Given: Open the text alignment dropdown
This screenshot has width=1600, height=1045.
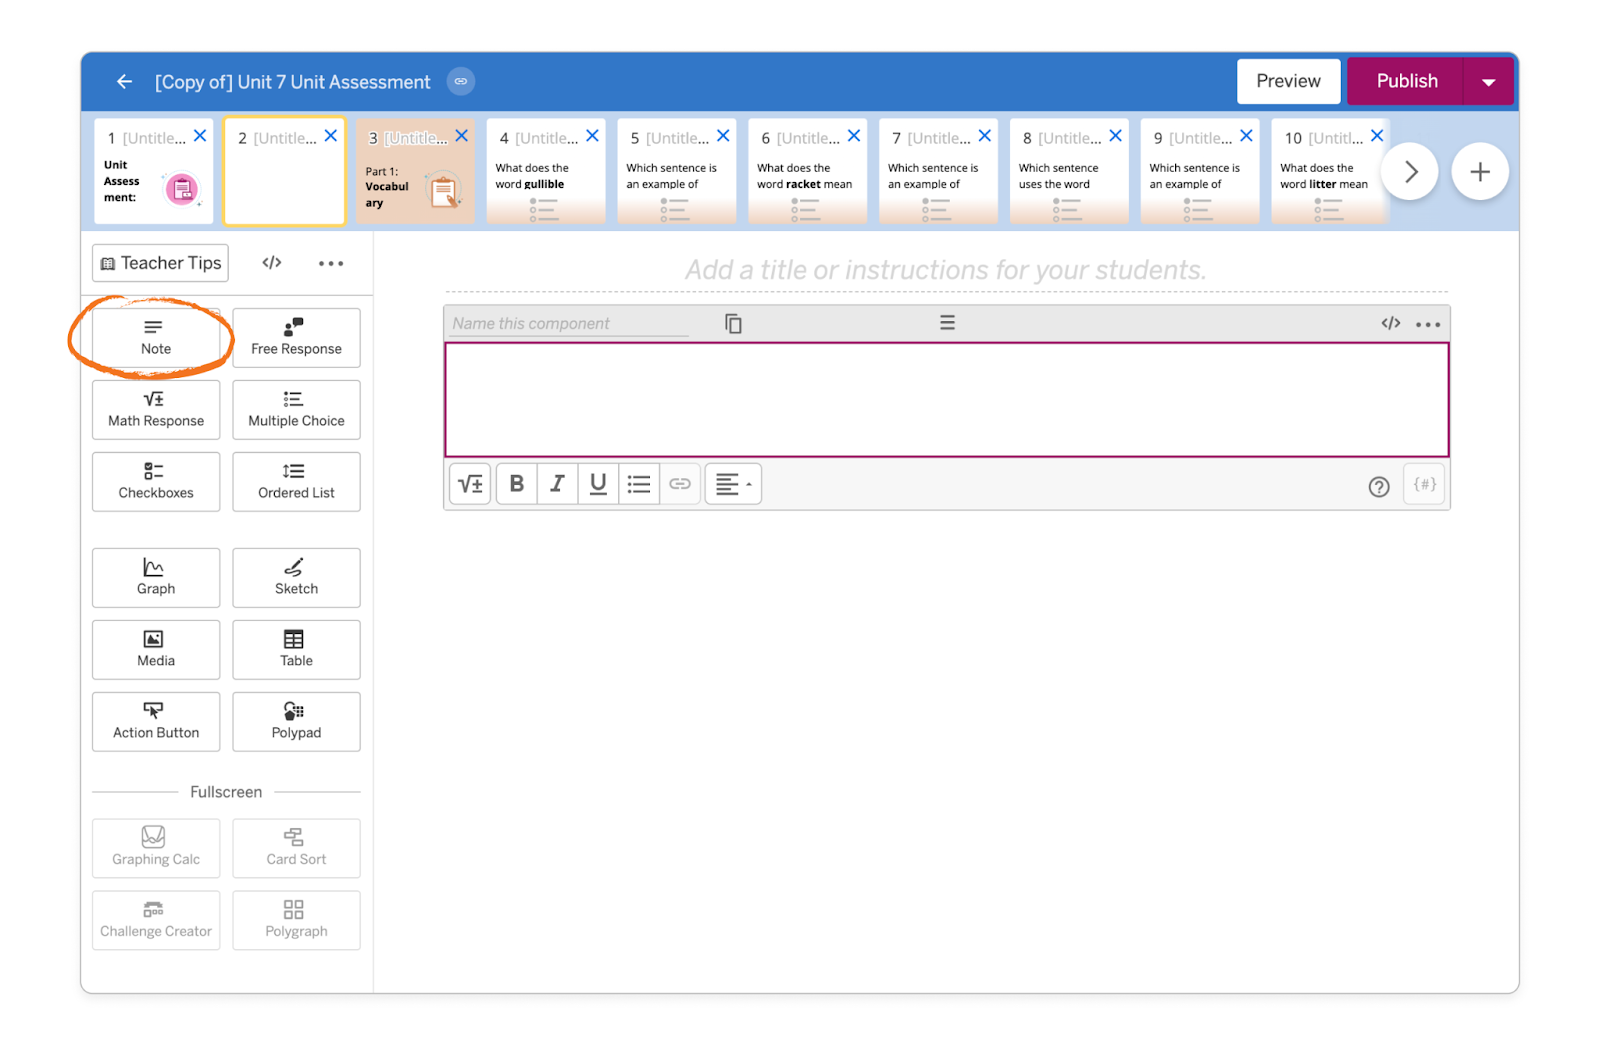Looking at the screenshot, I should pyautogui.click(x=733, y=484).
